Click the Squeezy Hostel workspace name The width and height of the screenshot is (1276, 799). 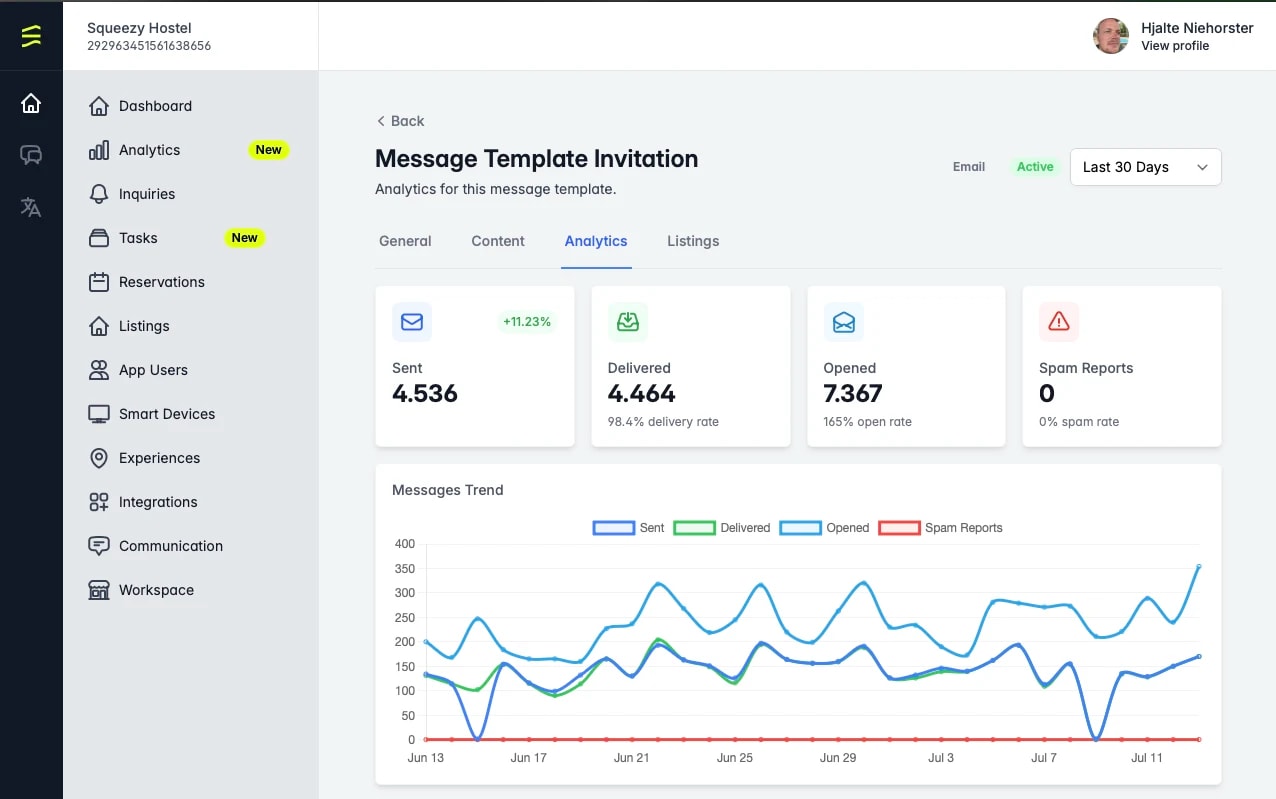[x=139, y=28]
